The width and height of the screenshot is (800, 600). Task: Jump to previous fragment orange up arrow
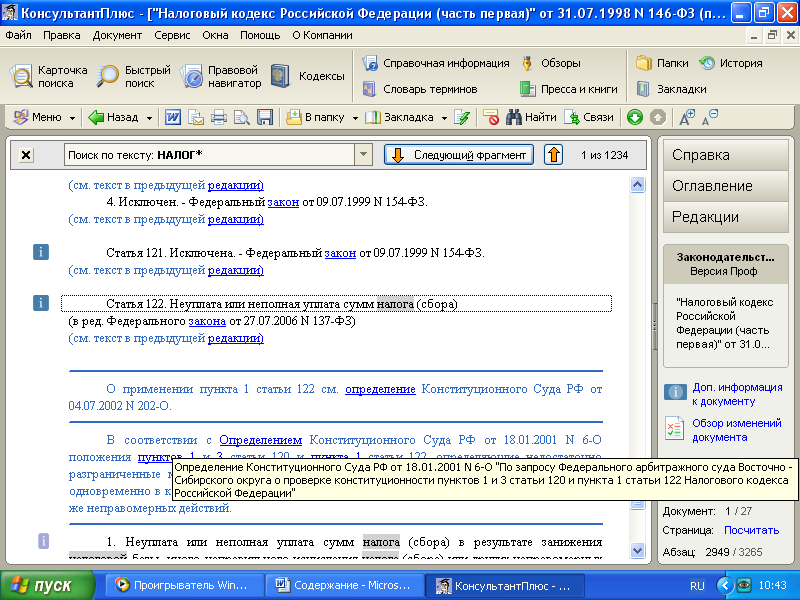point(554,155)
